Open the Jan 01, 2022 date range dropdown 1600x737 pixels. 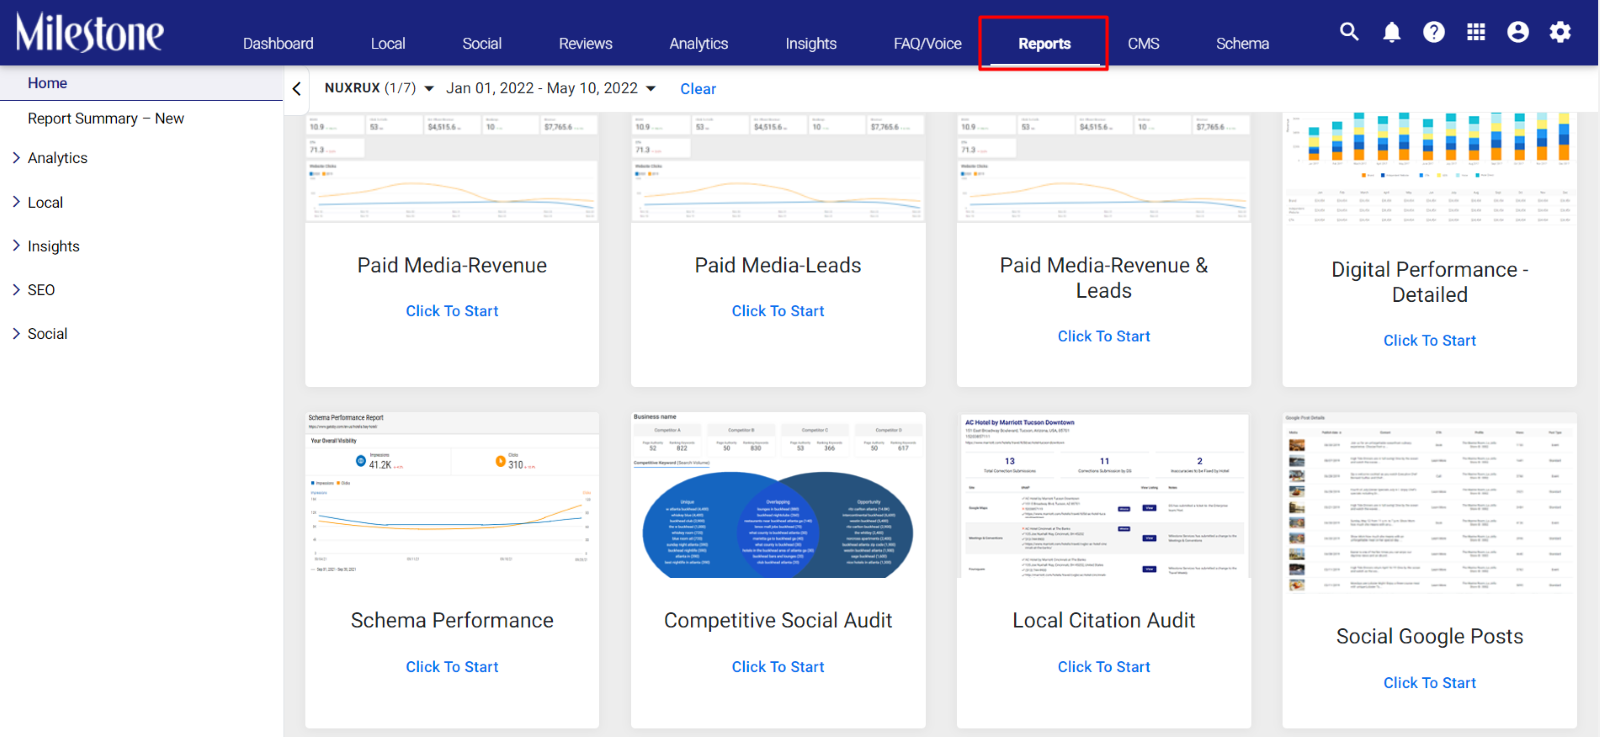tap(551, 88)
